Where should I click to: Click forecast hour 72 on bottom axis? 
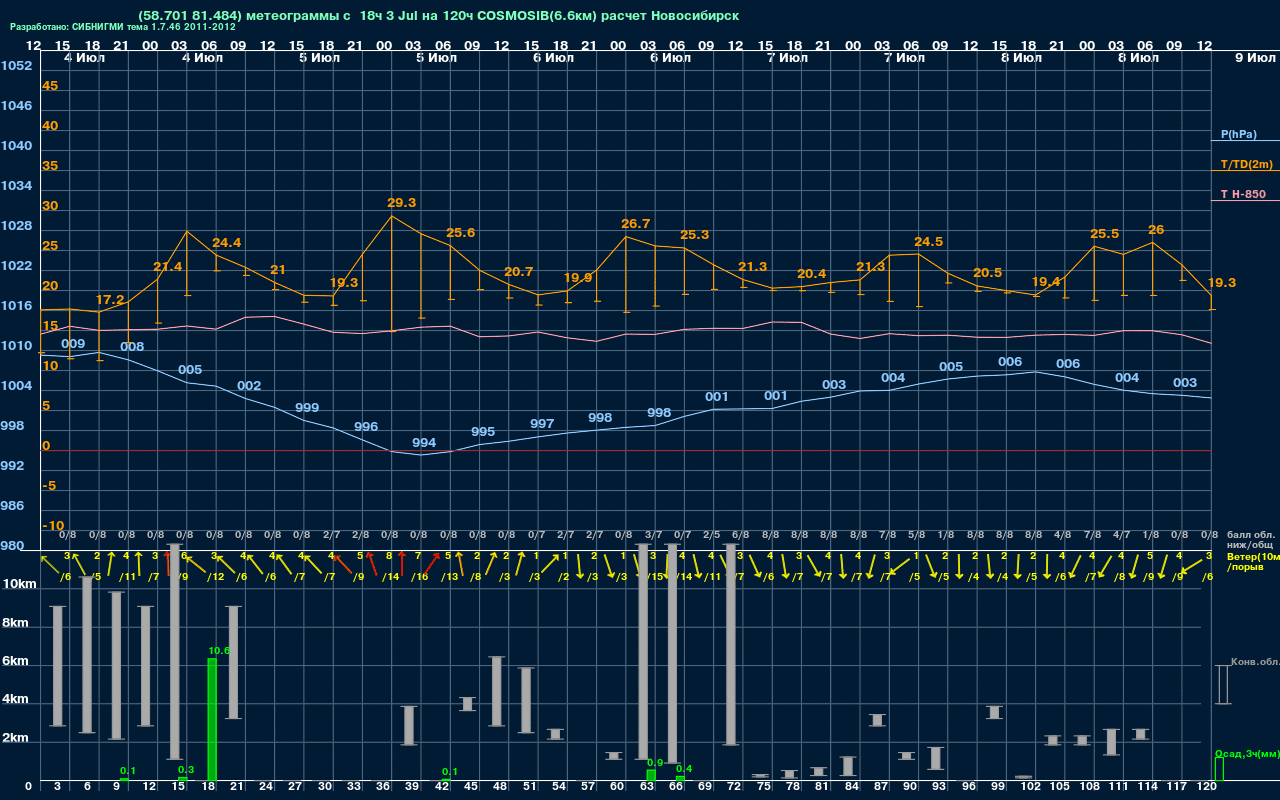pos(735,787)
